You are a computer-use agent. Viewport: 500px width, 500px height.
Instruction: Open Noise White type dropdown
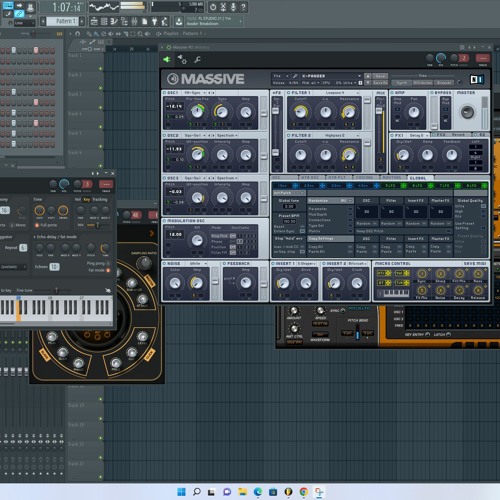tap(196, 264)
